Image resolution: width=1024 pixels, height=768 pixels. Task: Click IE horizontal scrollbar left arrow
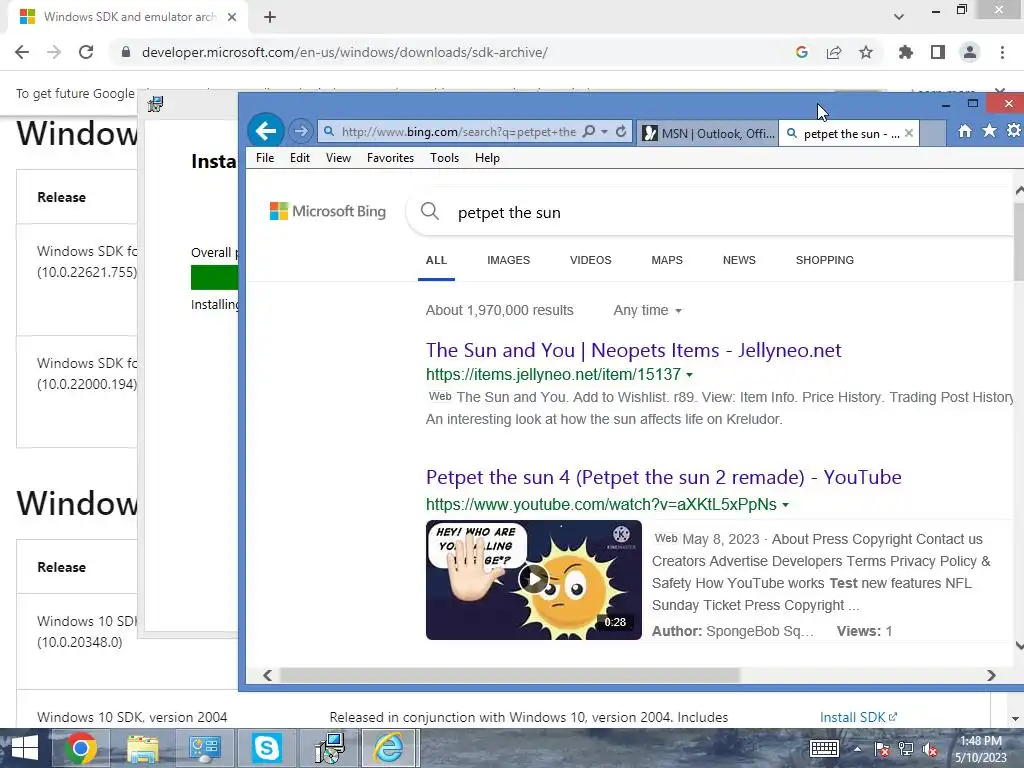pos(267,675)
